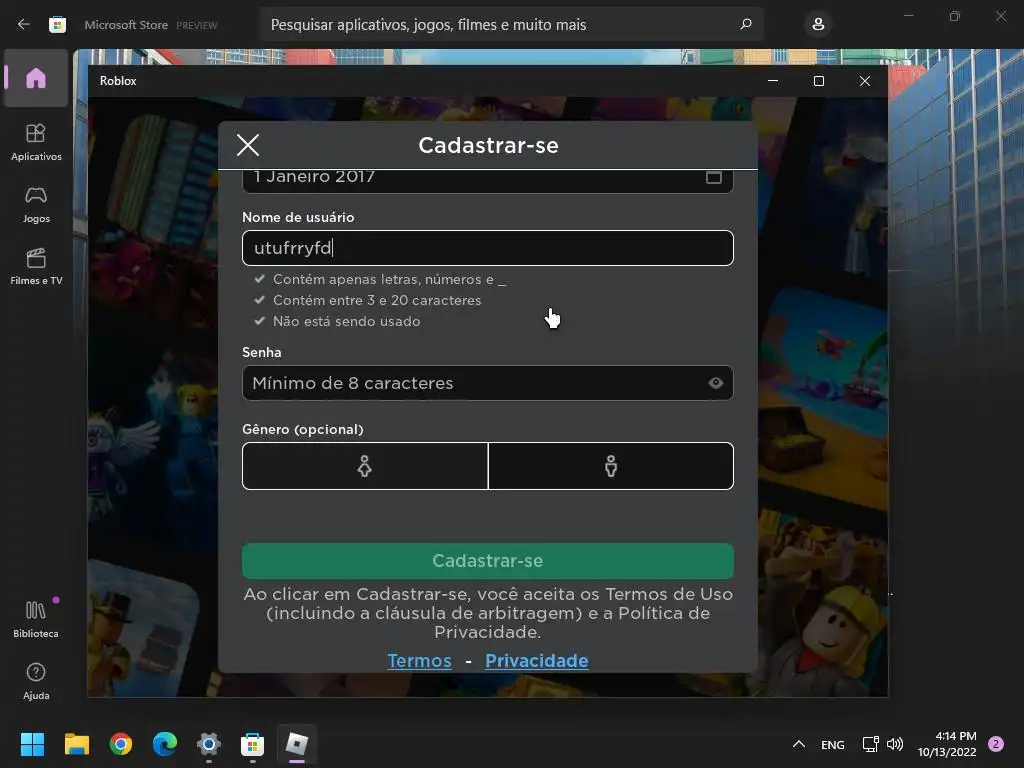Click the Store search magnifier icon

[x=746, y=24]
